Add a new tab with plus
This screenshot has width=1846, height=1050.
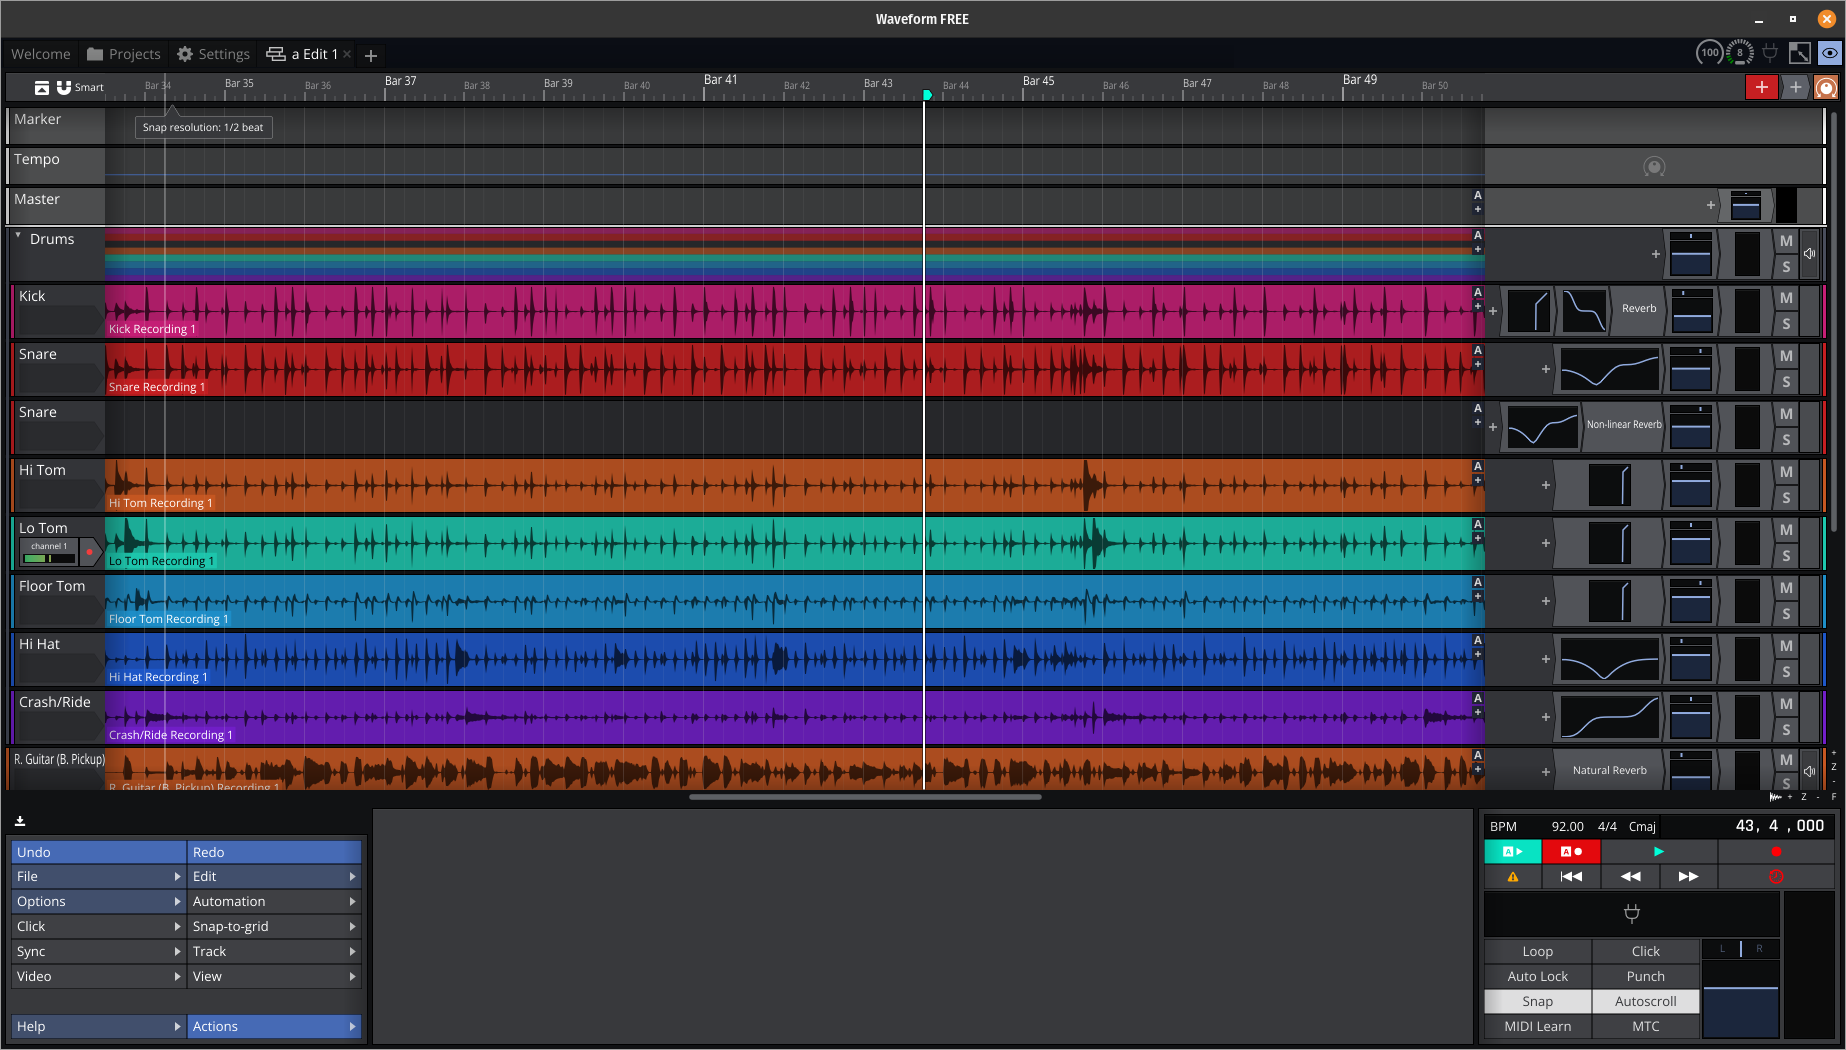[x=370, y=55]
